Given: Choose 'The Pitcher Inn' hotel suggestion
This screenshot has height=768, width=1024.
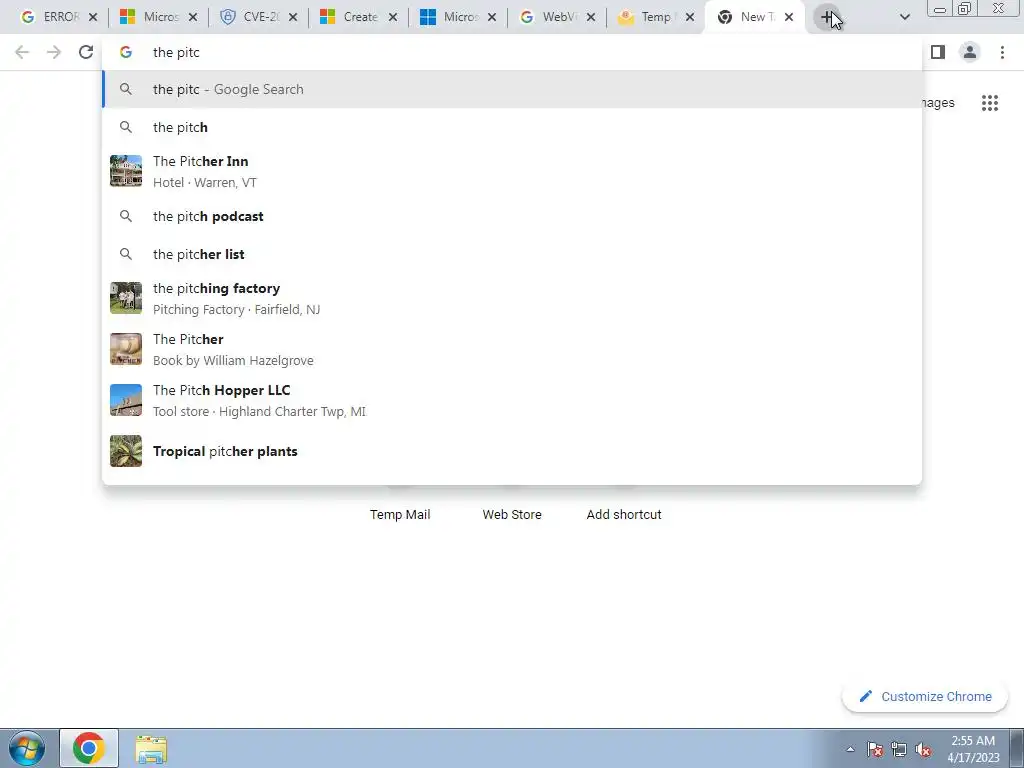Looking at the screenshot, I should 512,171.
